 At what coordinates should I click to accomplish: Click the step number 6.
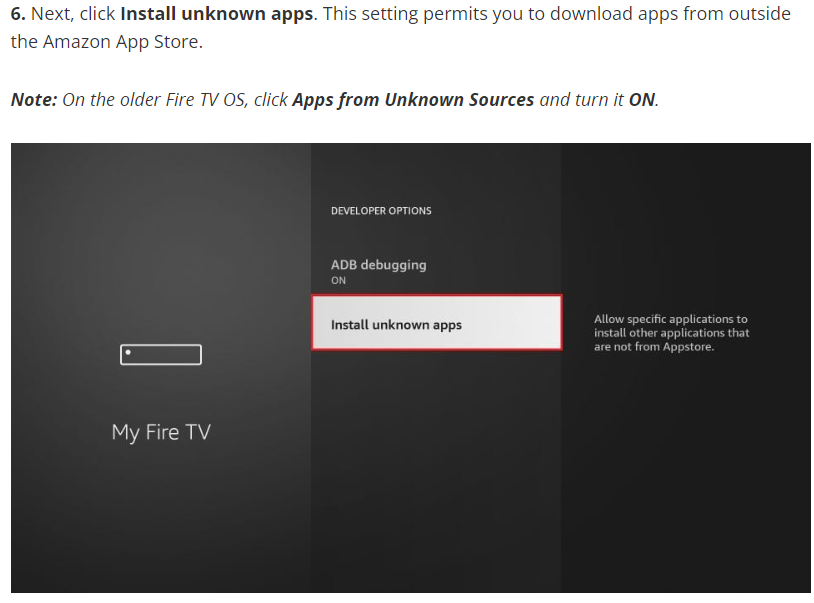[18, 14]
